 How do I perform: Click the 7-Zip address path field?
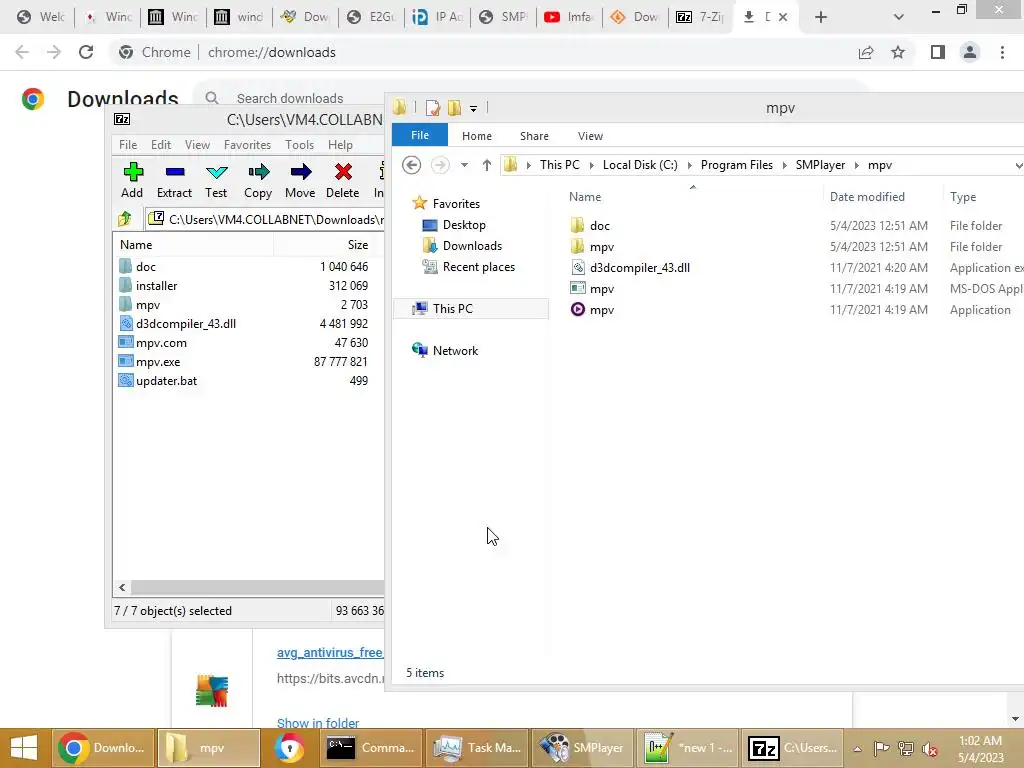265,219
